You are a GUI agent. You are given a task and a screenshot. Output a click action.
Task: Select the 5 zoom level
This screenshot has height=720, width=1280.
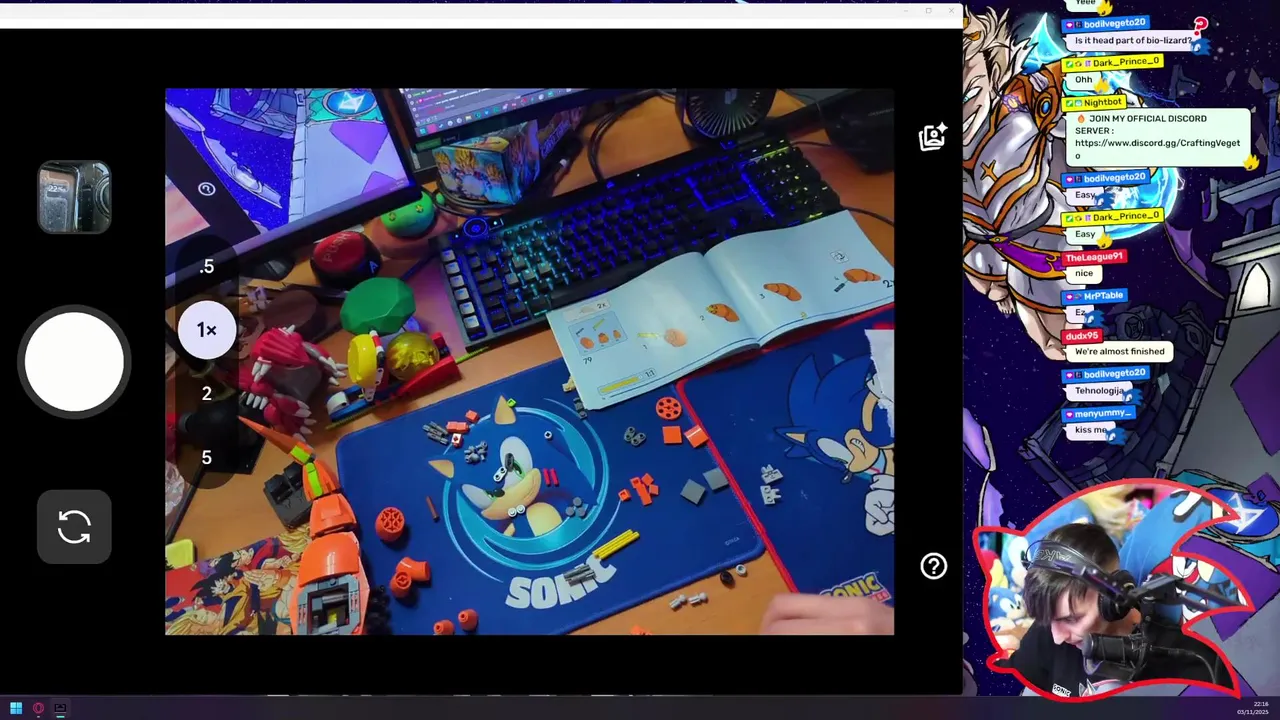(207, 457)
